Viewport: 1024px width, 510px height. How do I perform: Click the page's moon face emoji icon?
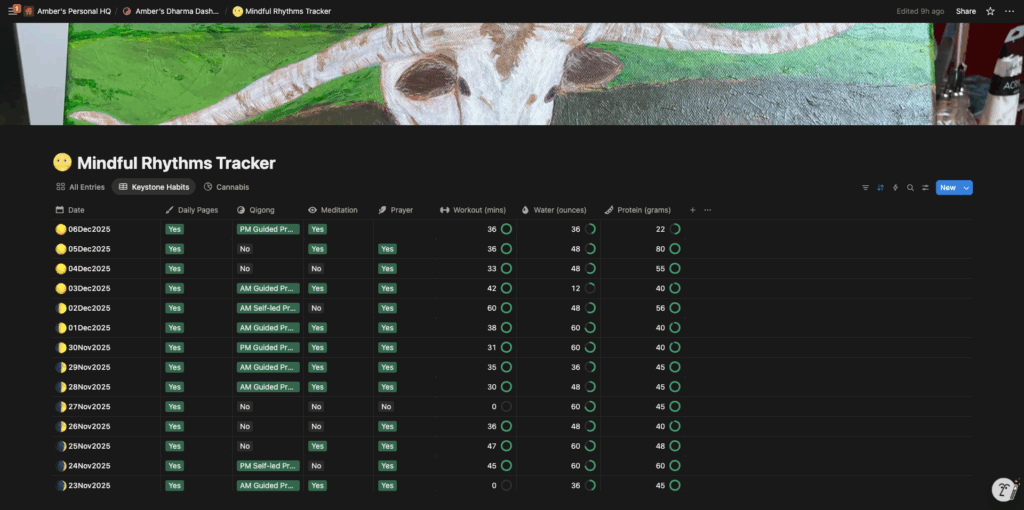[x=62, y=163]
